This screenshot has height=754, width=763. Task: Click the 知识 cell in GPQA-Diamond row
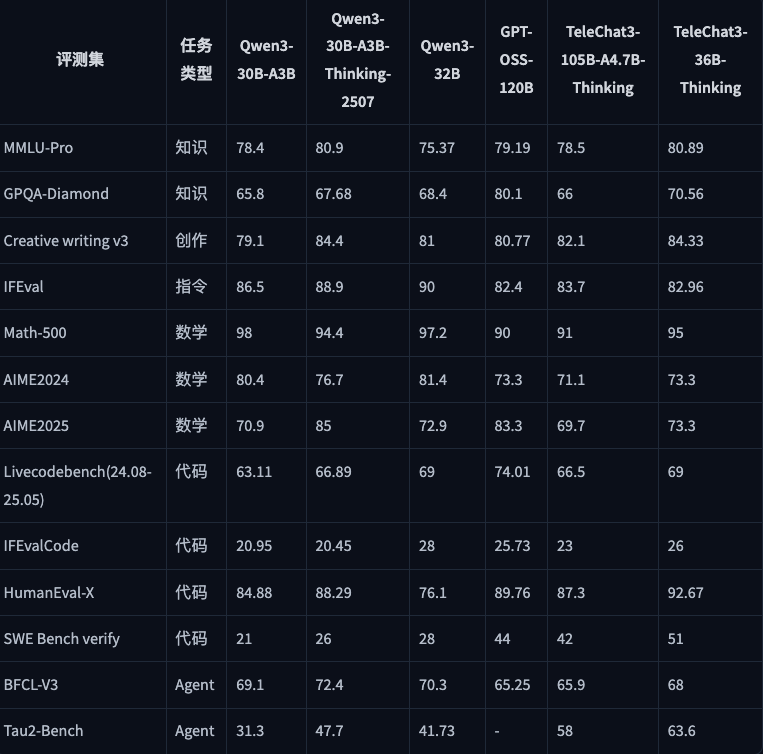tap(191, 194)
